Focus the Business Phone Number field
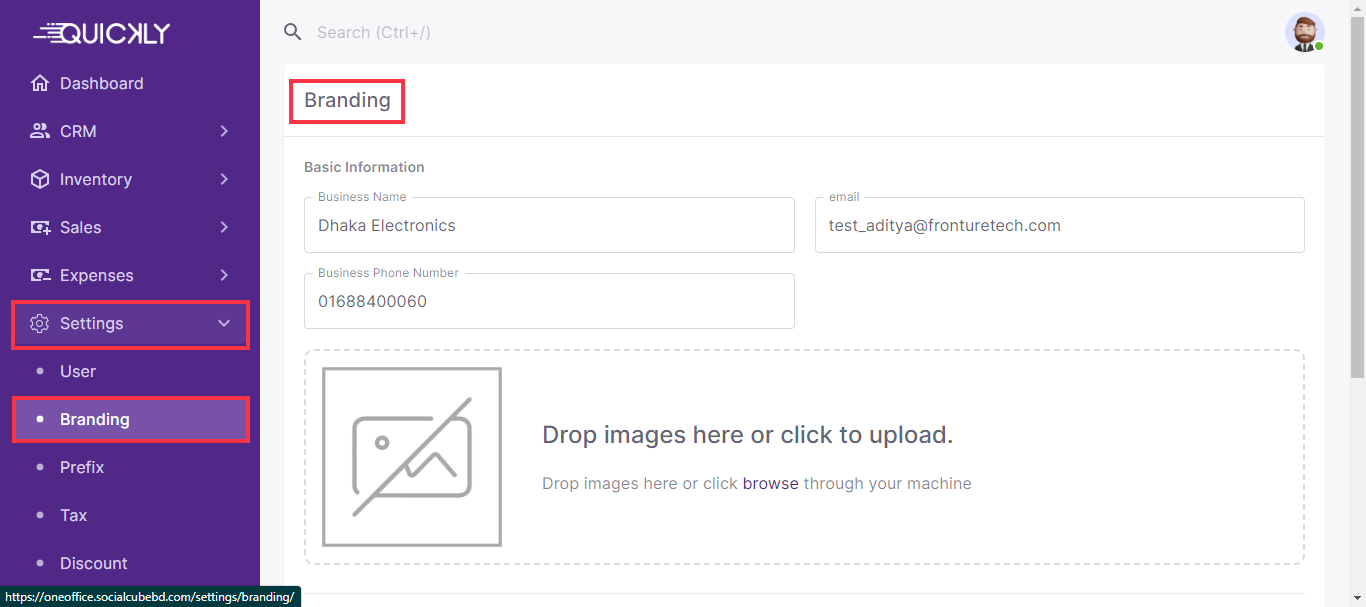 click(549, 301)
